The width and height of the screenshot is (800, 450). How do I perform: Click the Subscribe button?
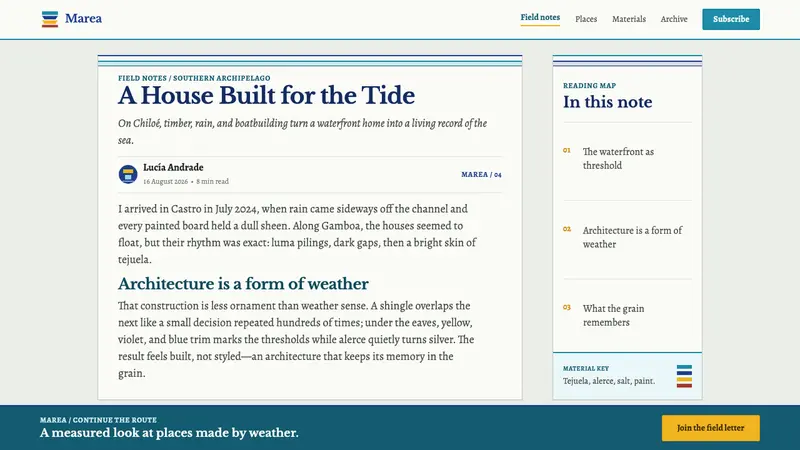[731, 19]
